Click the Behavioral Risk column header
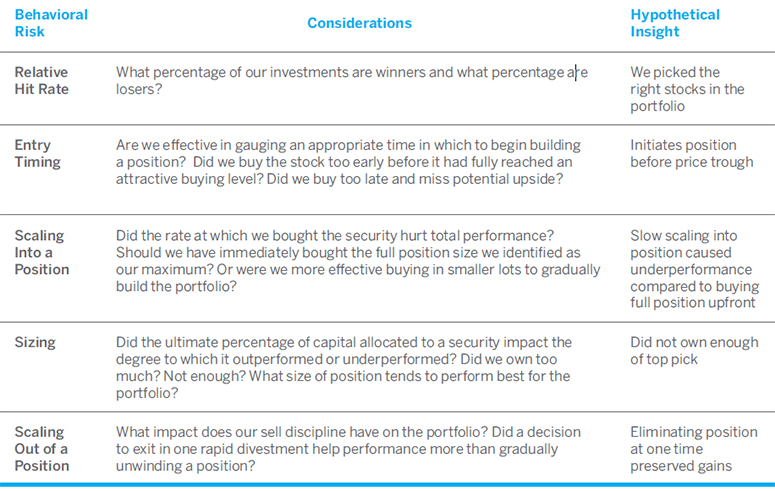Screen dimensions: 775x491 (x=51, y=23)
